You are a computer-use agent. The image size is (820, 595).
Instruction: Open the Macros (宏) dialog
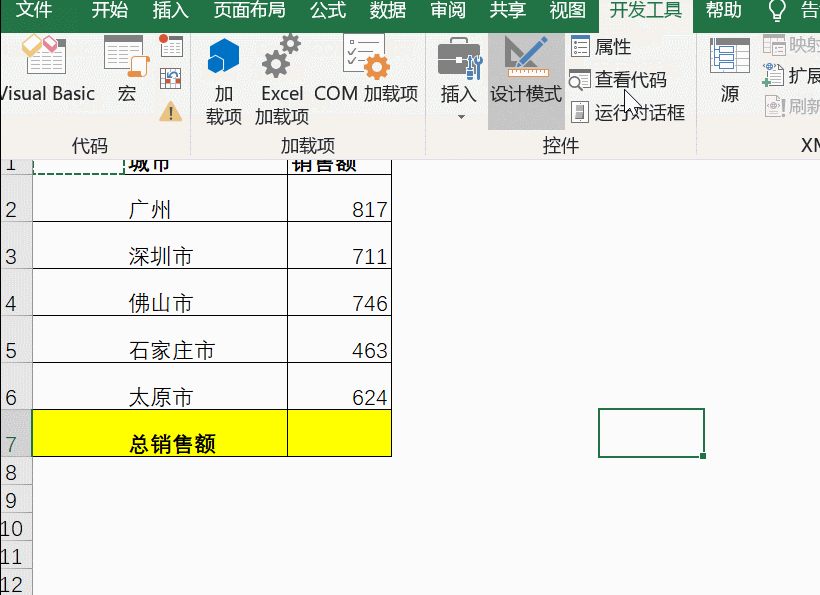pyautogui.click(x=127, y=68)
